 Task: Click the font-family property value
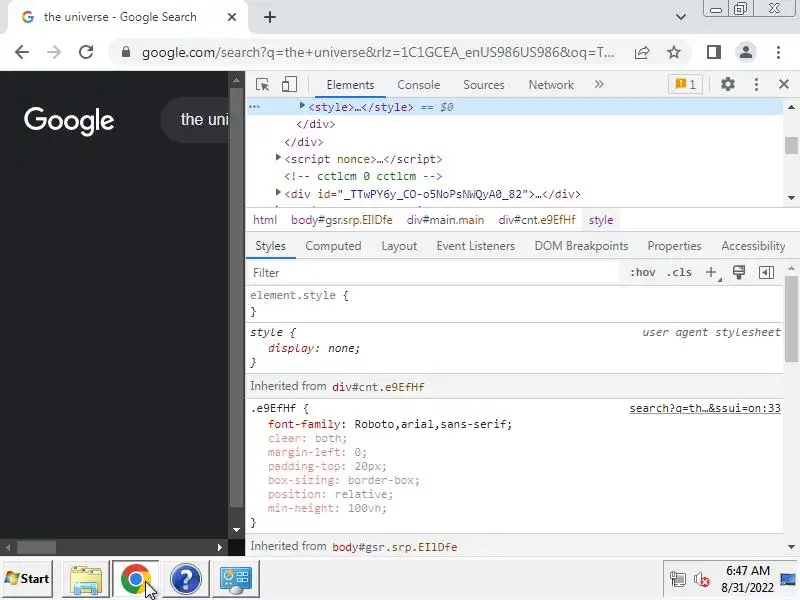click(433, 424)
